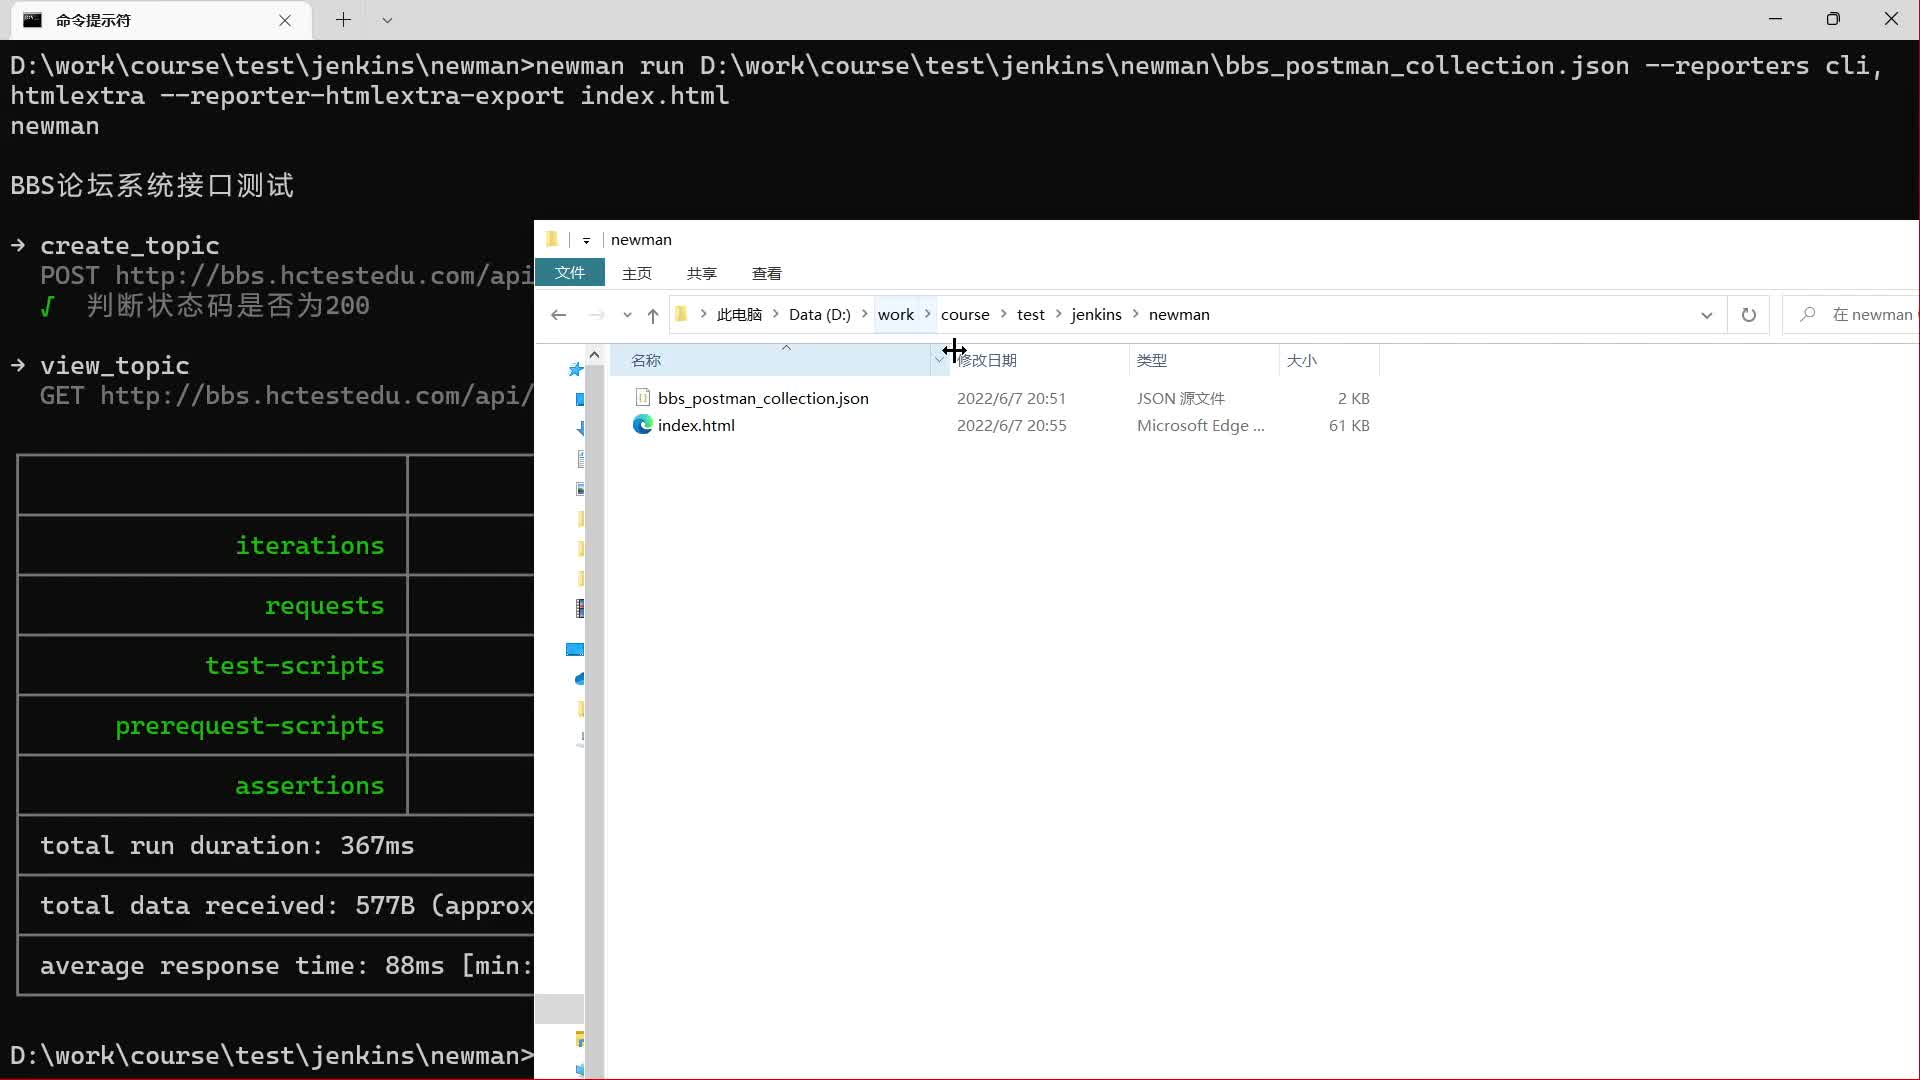Expand the 共享 ribbon options
Screen dimensions: 1920x1080
[699, 273]
